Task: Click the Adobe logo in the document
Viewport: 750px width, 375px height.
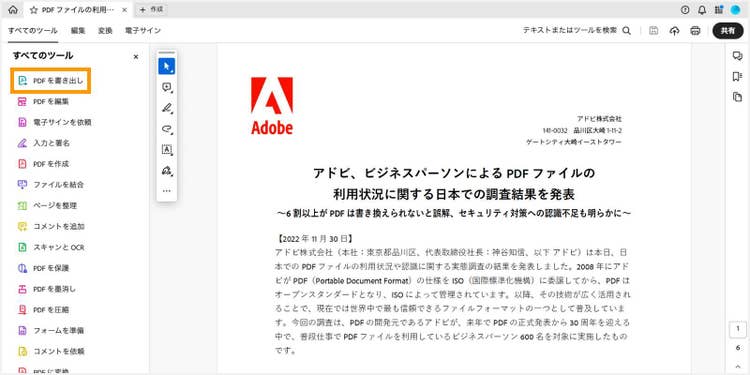Action: click(x=272, y=106)
